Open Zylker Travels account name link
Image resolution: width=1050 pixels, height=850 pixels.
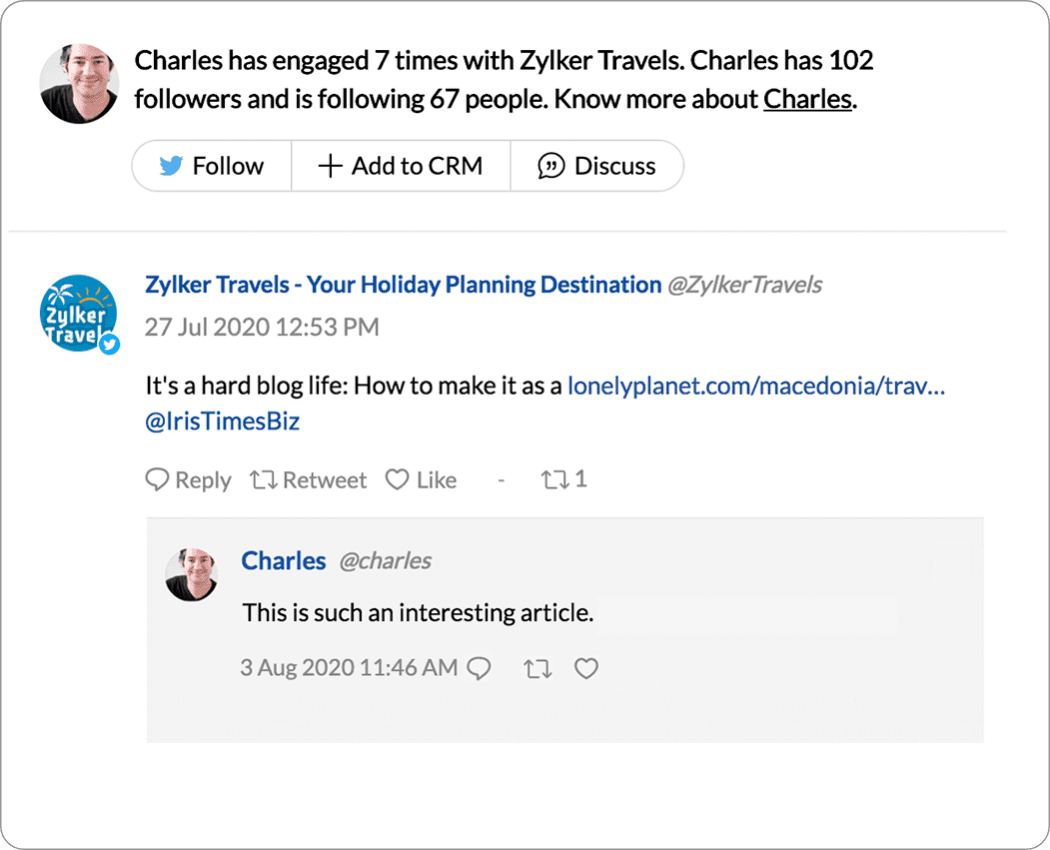tap(403, 285)
